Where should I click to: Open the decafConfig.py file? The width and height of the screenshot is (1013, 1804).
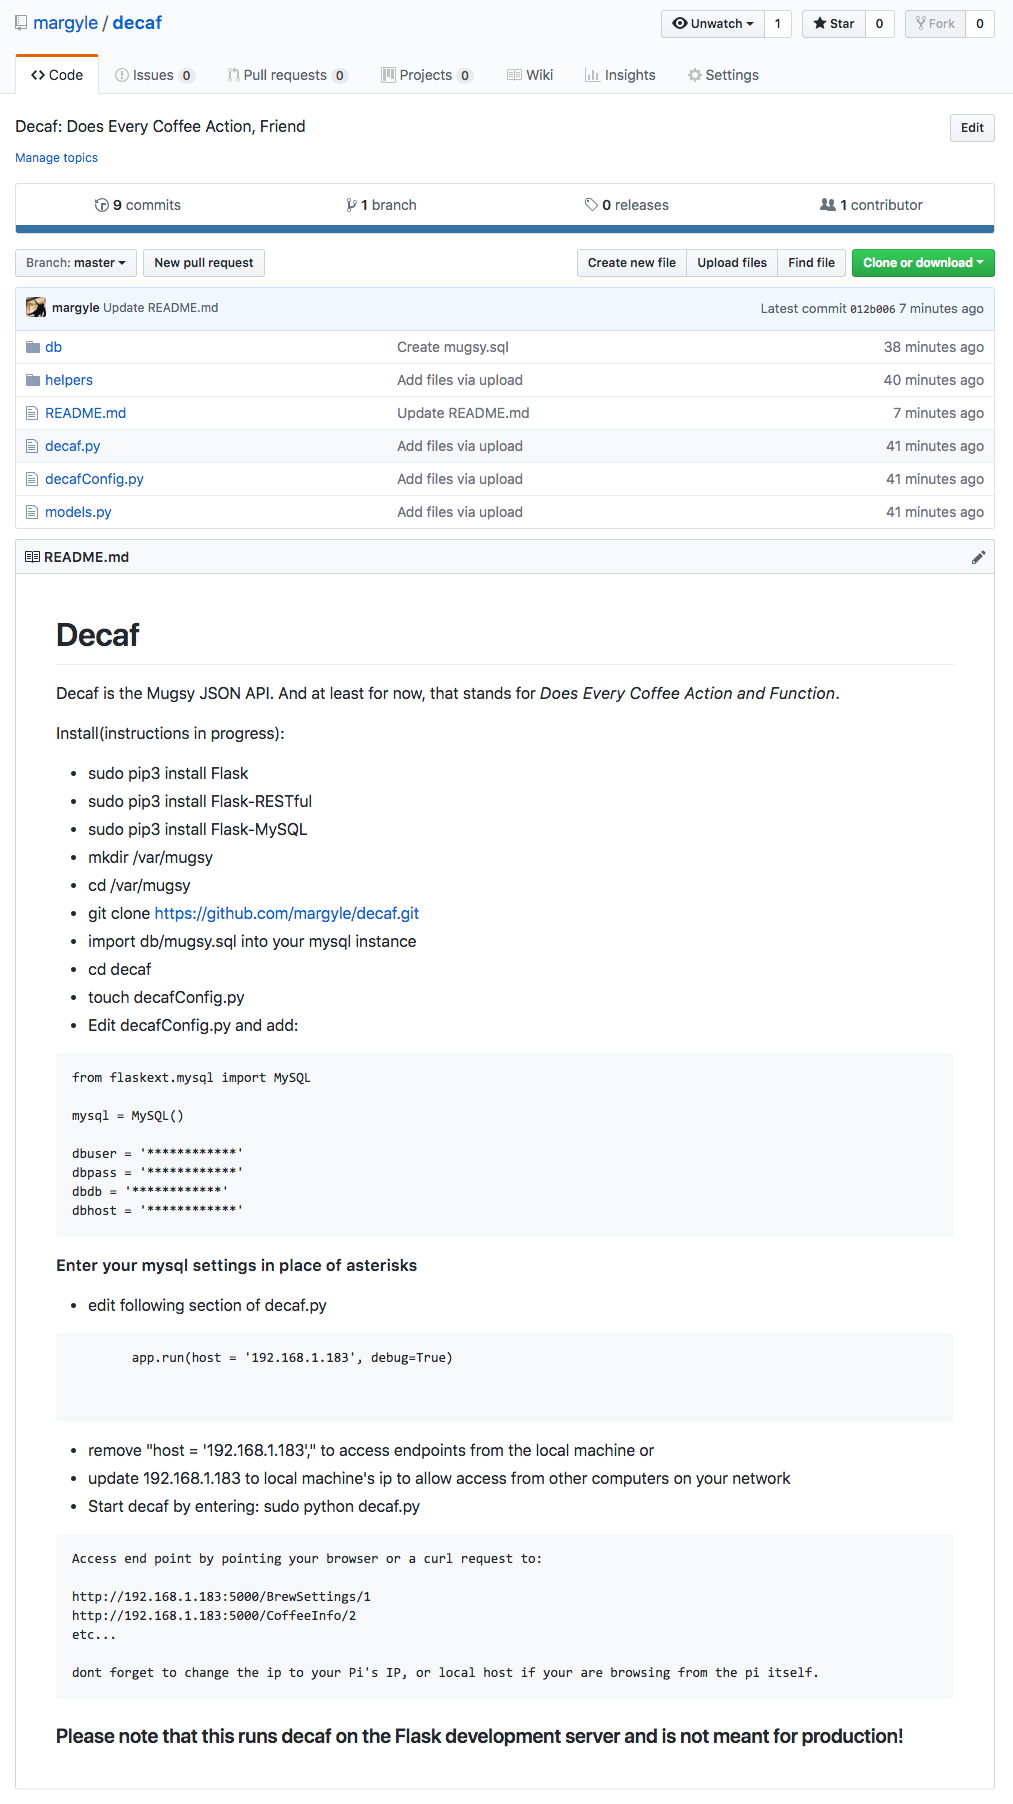[94, 479]
